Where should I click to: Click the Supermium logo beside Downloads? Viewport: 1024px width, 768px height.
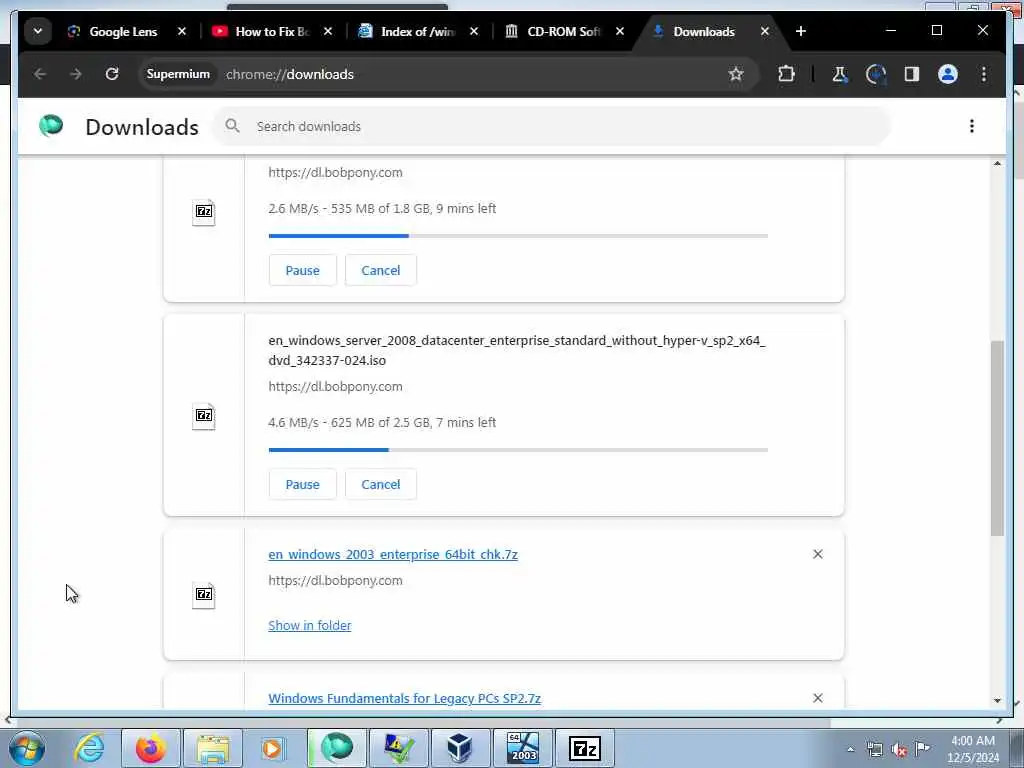(51, 125)
